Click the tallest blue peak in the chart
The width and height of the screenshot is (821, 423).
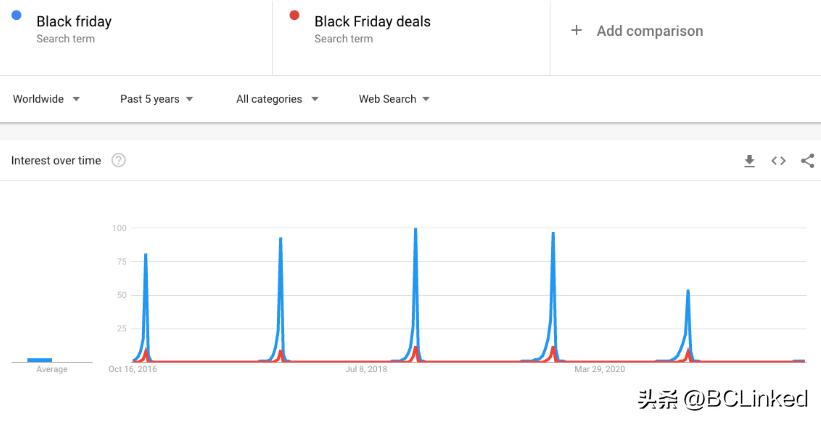click(x=415, y=232)
